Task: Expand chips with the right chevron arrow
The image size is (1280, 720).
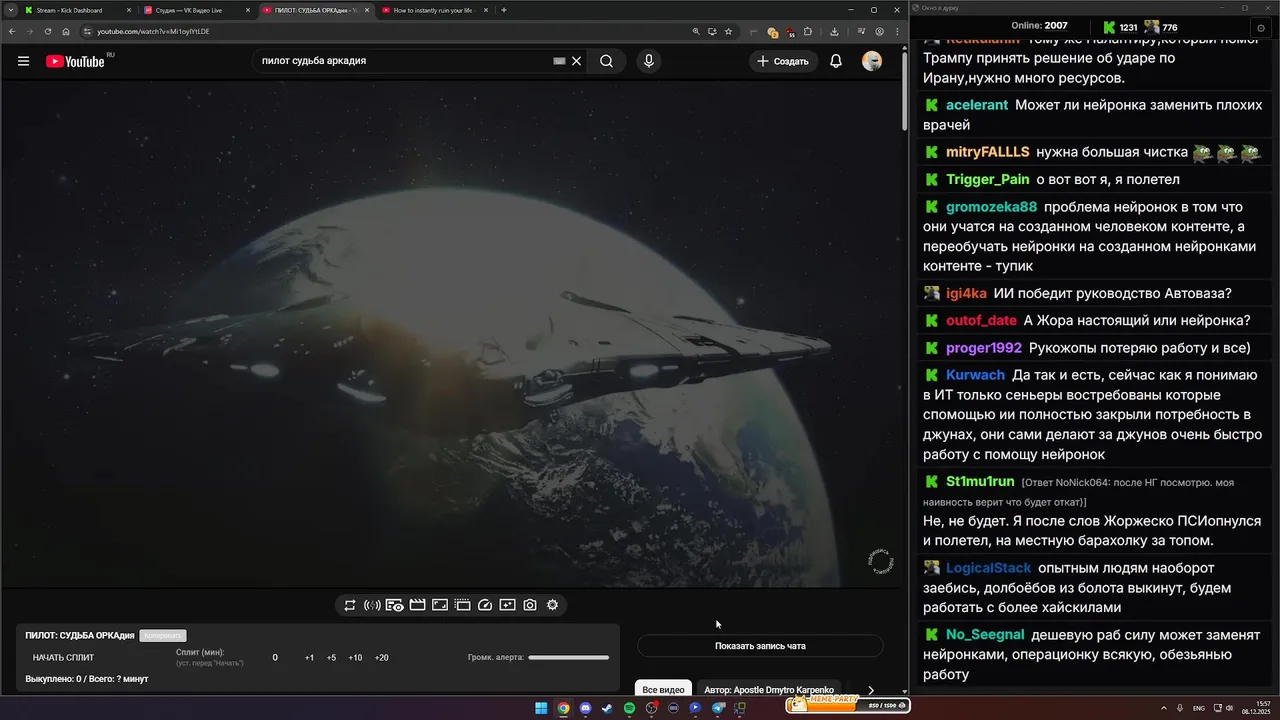Action: pos(870,690)
